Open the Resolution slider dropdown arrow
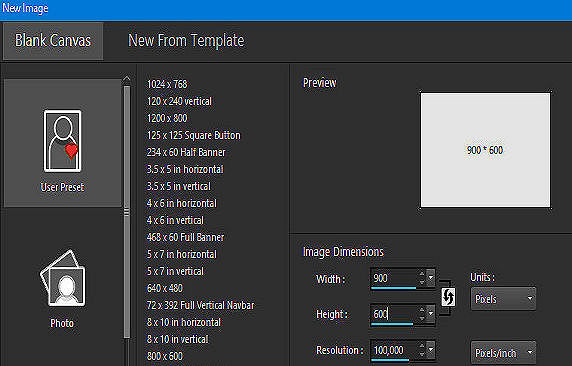This screenshot has height=366, width=572. (x=431, y=350)
